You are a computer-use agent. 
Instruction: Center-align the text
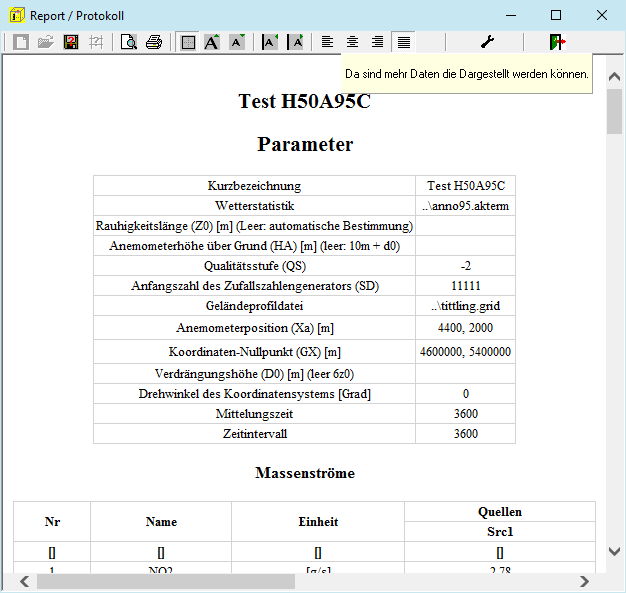pyautogui.click(x=352, y=42)
